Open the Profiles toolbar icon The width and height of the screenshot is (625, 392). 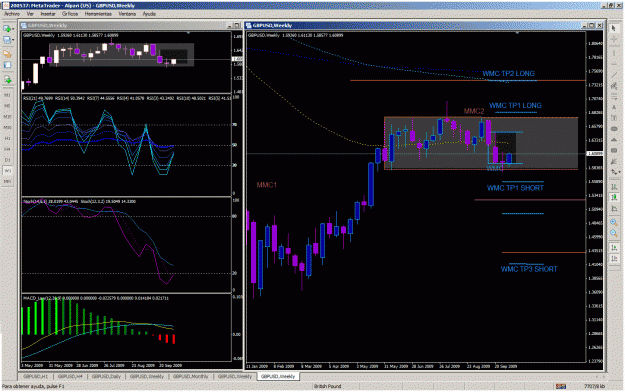(x=7, y=40)
